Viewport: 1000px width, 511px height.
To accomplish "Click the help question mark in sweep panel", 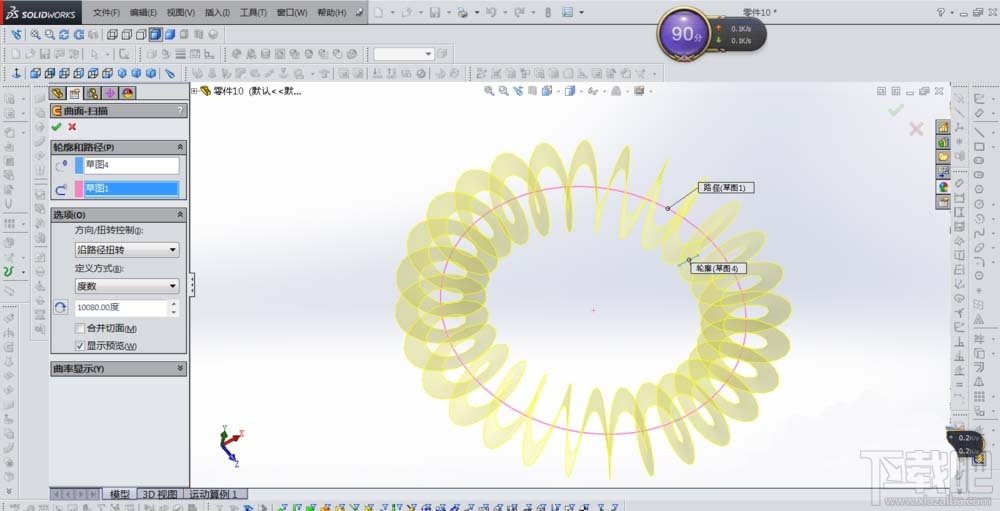I will pyautogui.click(x=180, y=110).
